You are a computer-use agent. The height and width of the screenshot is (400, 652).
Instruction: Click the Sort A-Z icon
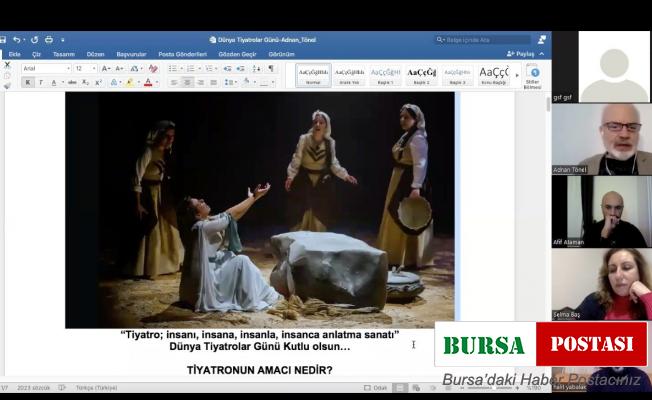[257, 68]
